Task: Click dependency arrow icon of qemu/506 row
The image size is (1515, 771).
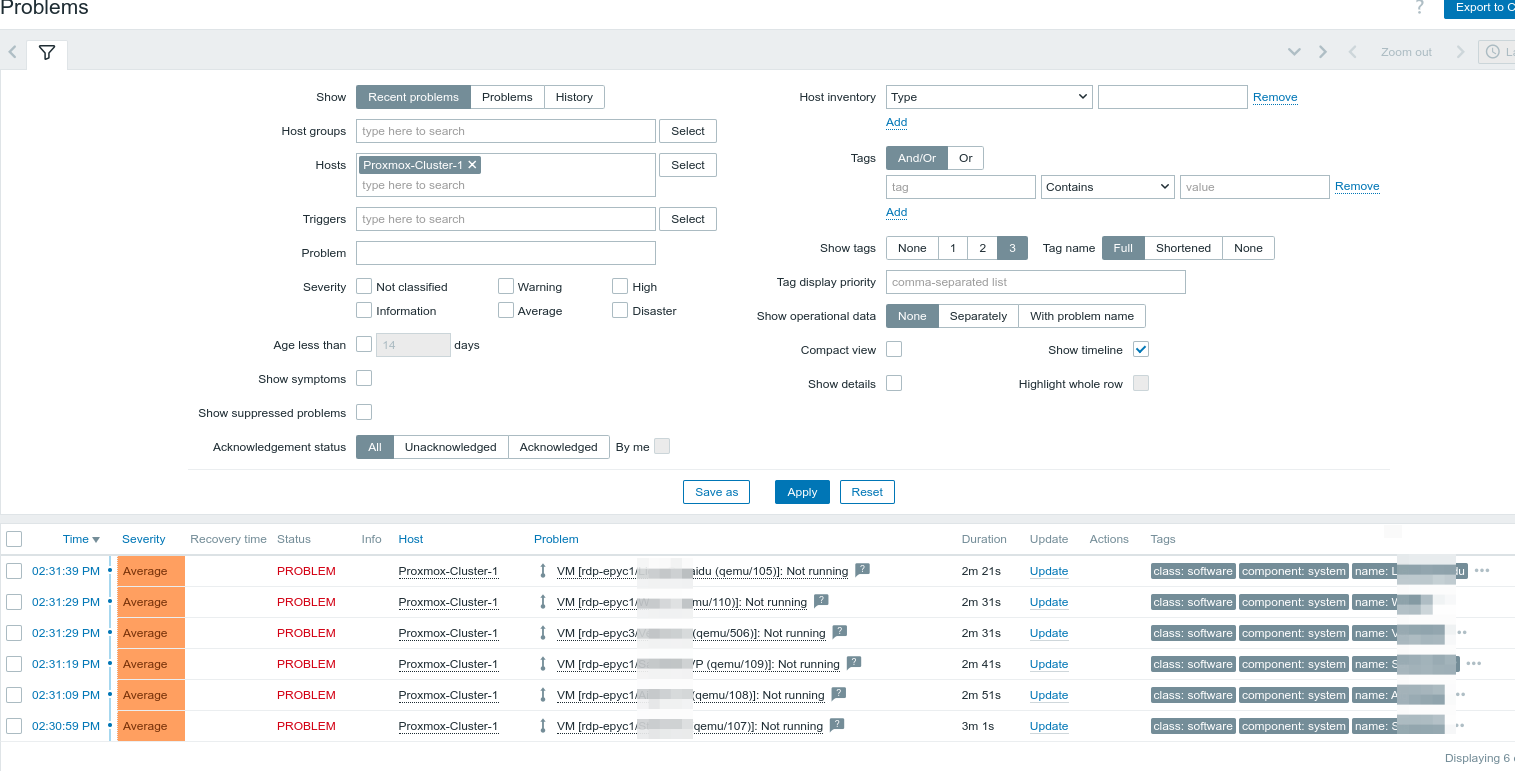Action: pyautogui.click(x=543, y=633)
